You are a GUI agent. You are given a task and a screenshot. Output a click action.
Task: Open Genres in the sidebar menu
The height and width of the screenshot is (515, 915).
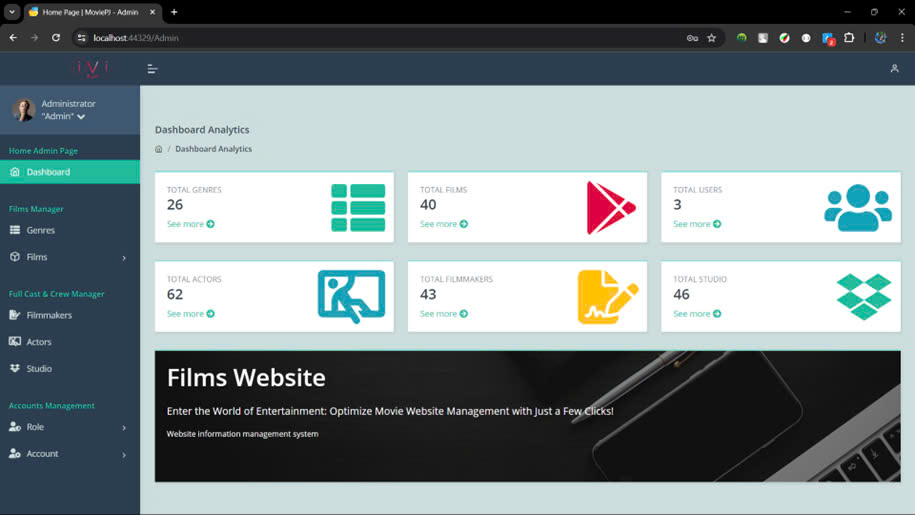[x=69, y=230]
